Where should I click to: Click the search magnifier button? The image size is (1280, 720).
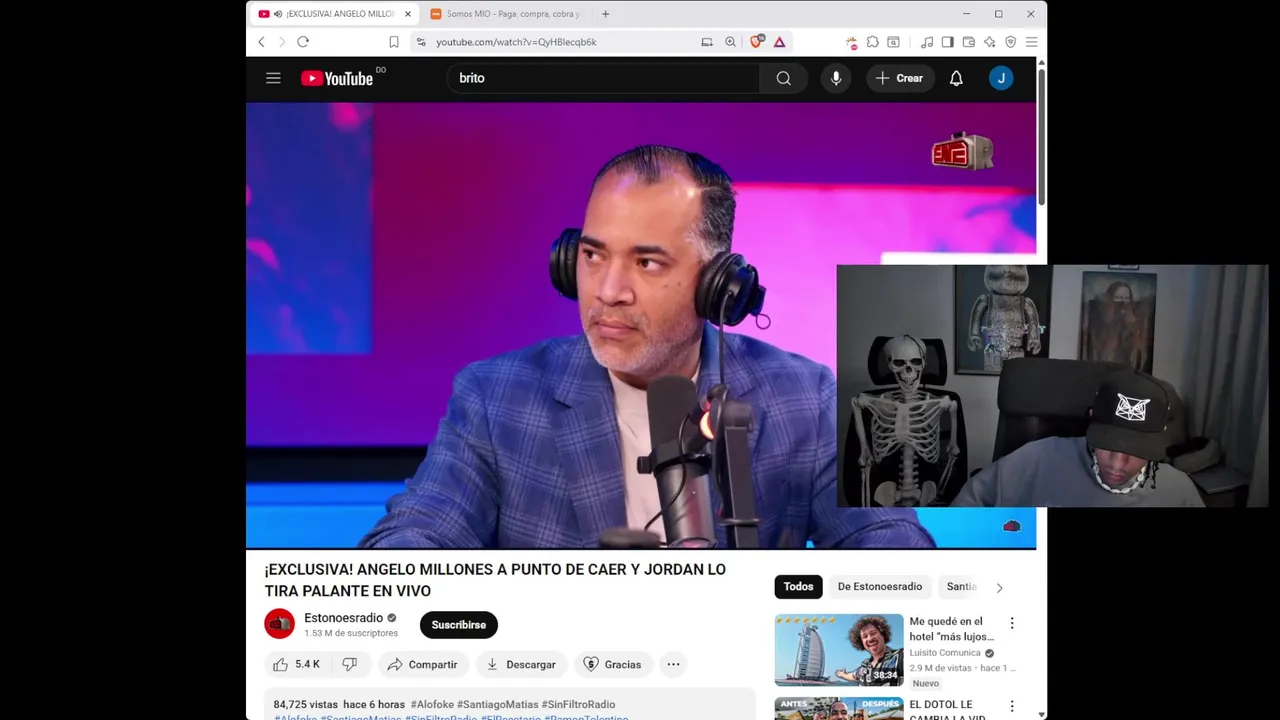pyautogui.click(x=784, y=78)
